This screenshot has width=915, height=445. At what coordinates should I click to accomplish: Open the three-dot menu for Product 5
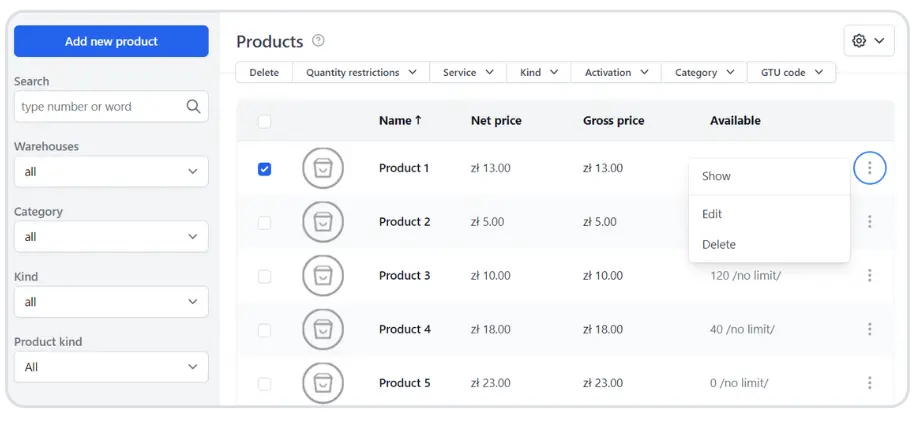tap(869, 383)
